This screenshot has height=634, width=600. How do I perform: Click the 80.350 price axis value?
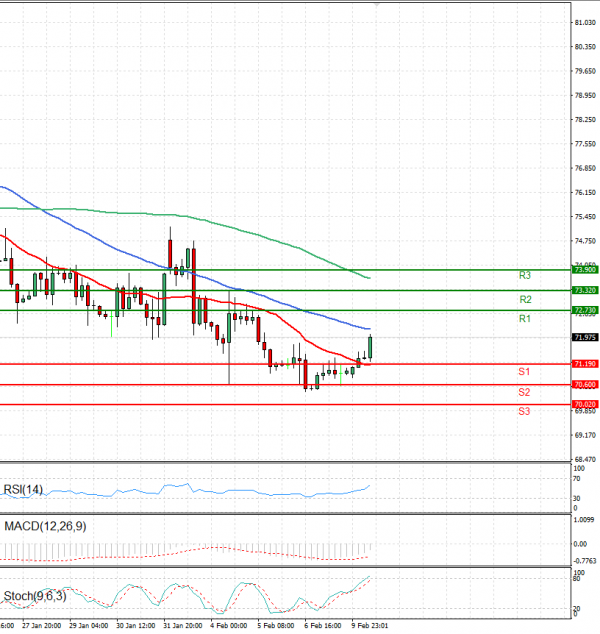[x=585, y=47]
